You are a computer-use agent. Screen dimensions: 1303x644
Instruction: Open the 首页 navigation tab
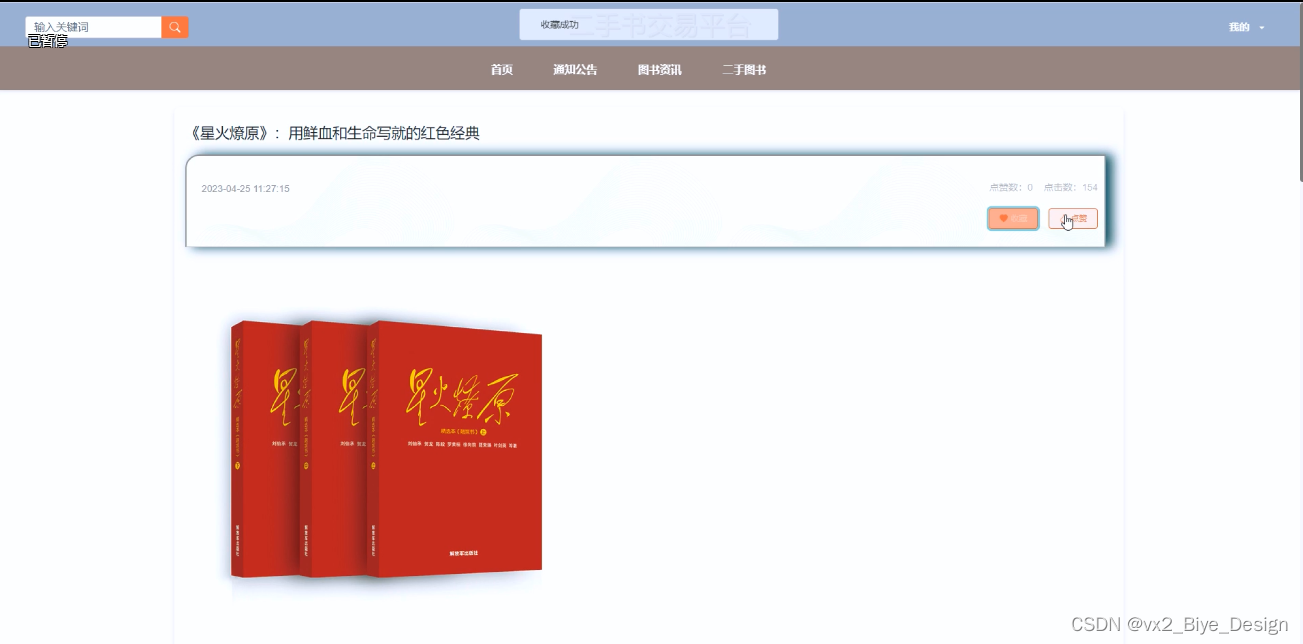(x=502, y=70)
